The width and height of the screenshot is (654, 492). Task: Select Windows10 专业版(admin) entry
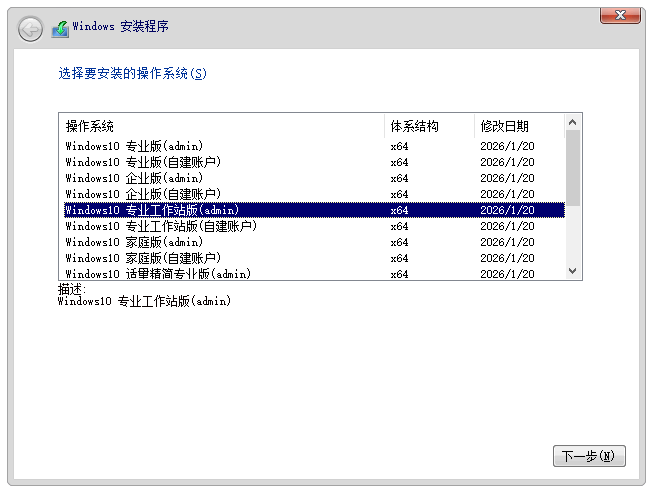click(x=134, y=146)
